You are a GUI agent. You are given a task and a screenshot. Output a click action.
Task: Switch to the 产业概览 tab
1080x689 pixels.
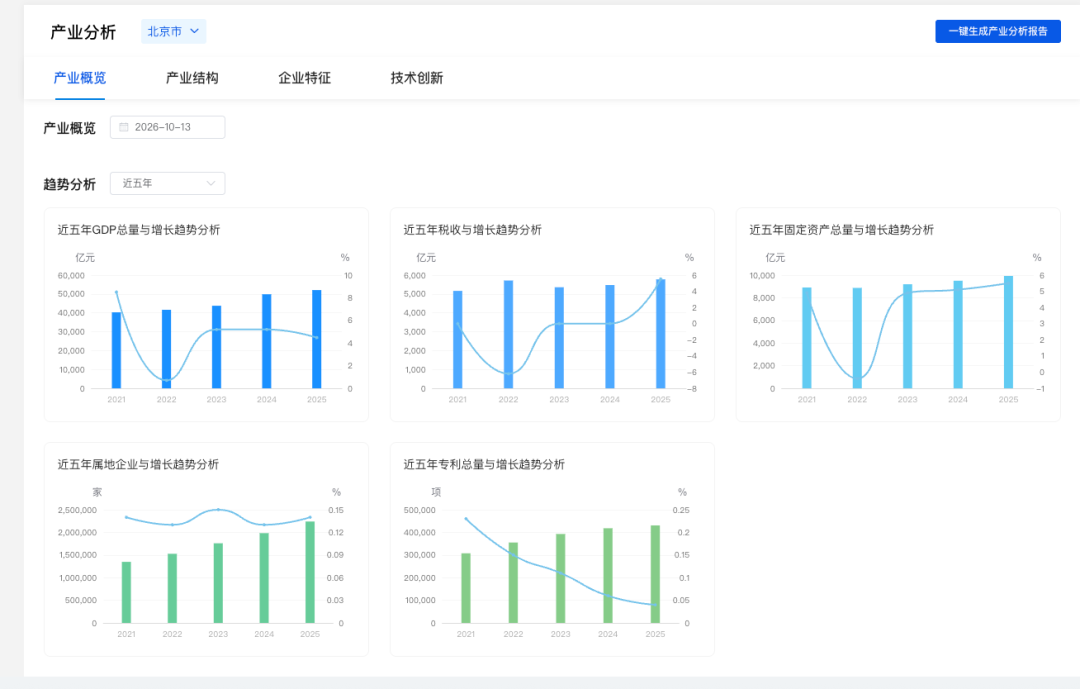tap(80, 78)
